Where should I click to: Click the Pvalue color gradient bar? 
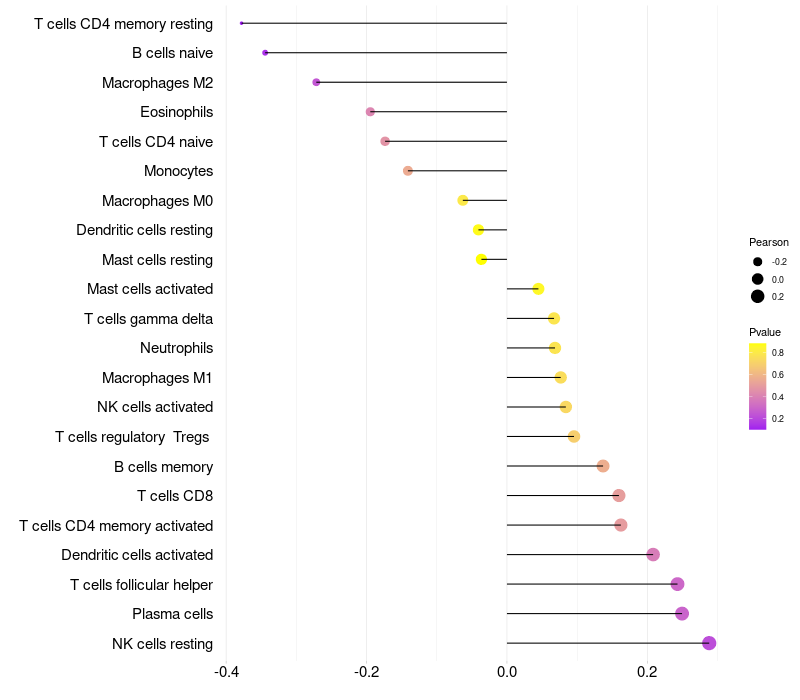tap(757, 386)
